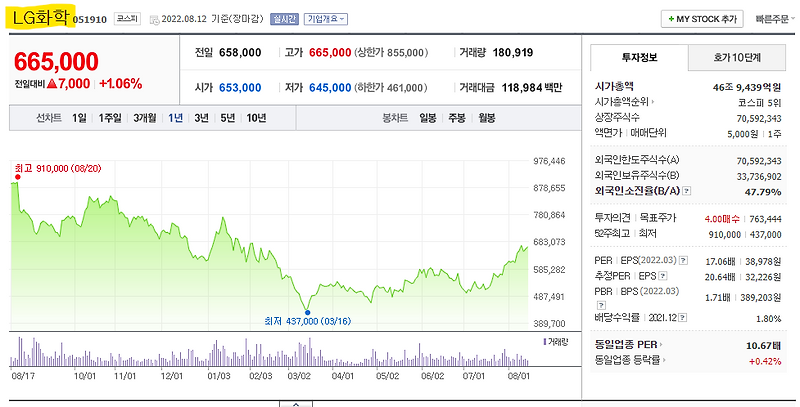Click 동일업종 PER value 10.67배
This screenshot has width=800, height=407.
[x=764, y=346]
